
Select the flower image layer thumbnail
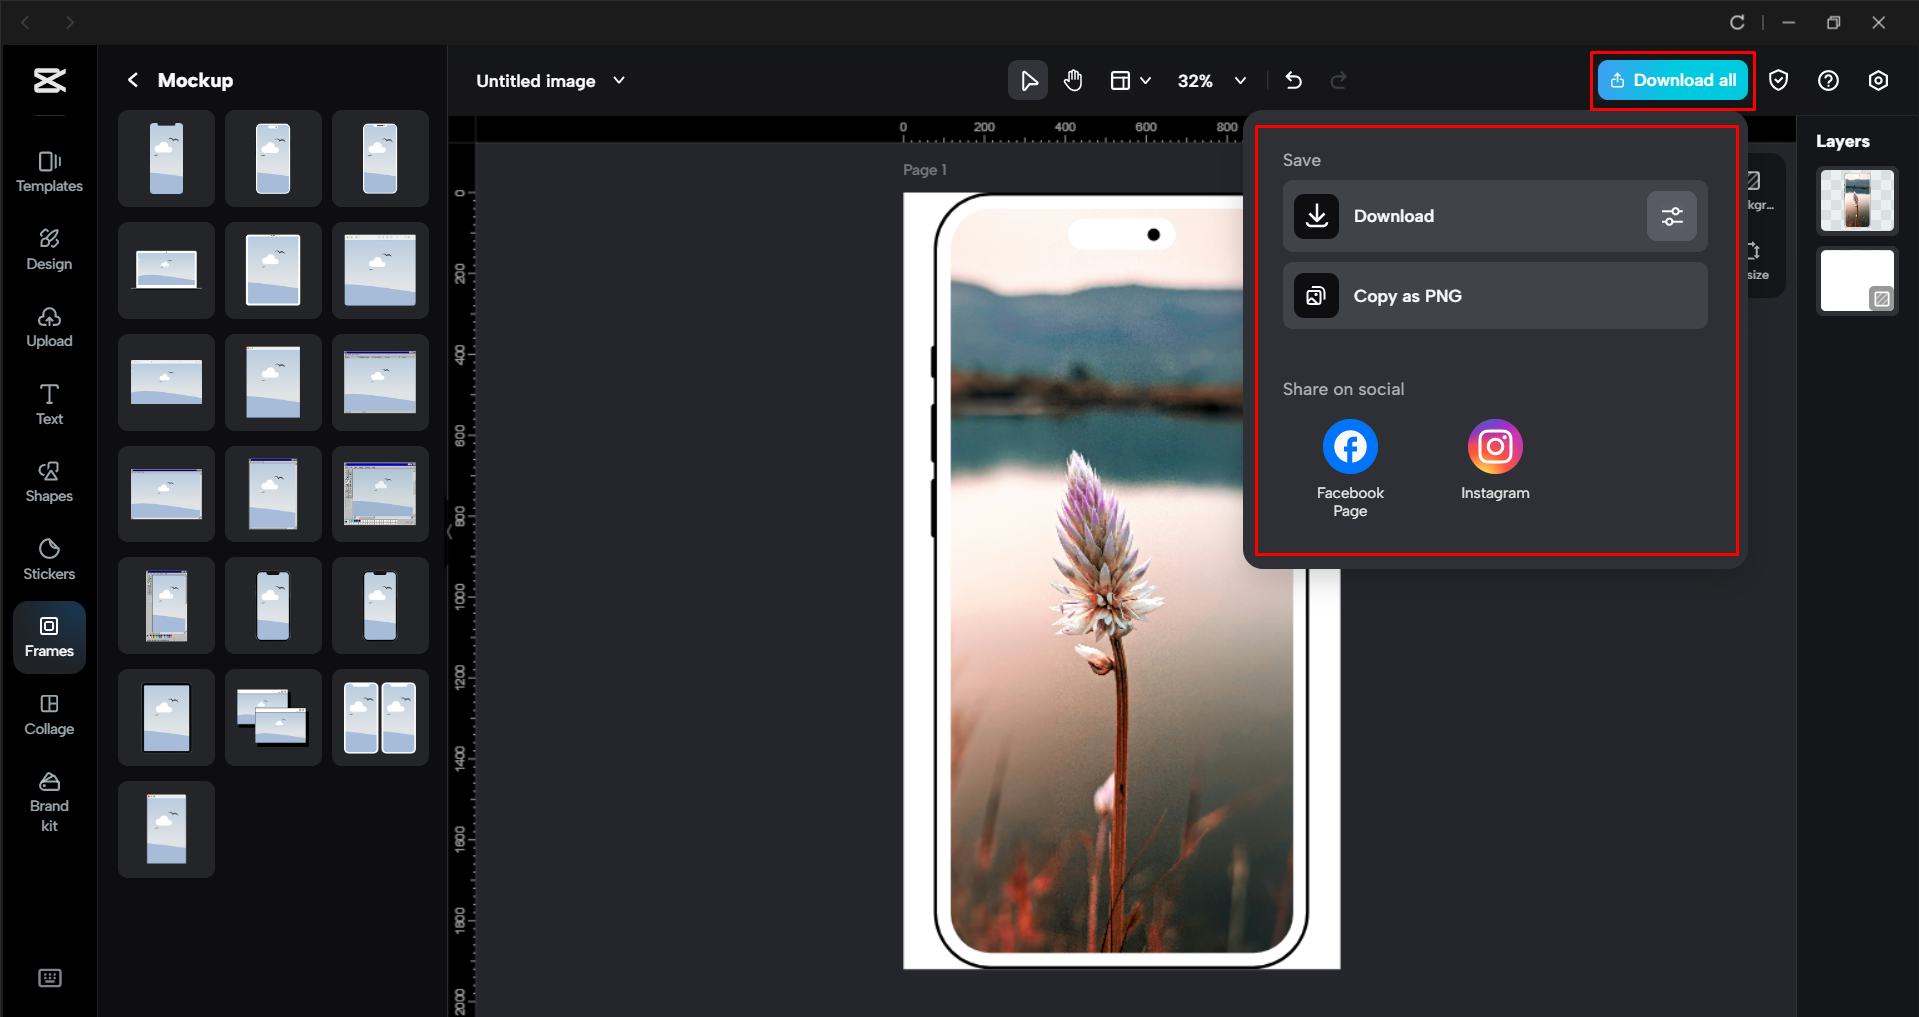1856,200
